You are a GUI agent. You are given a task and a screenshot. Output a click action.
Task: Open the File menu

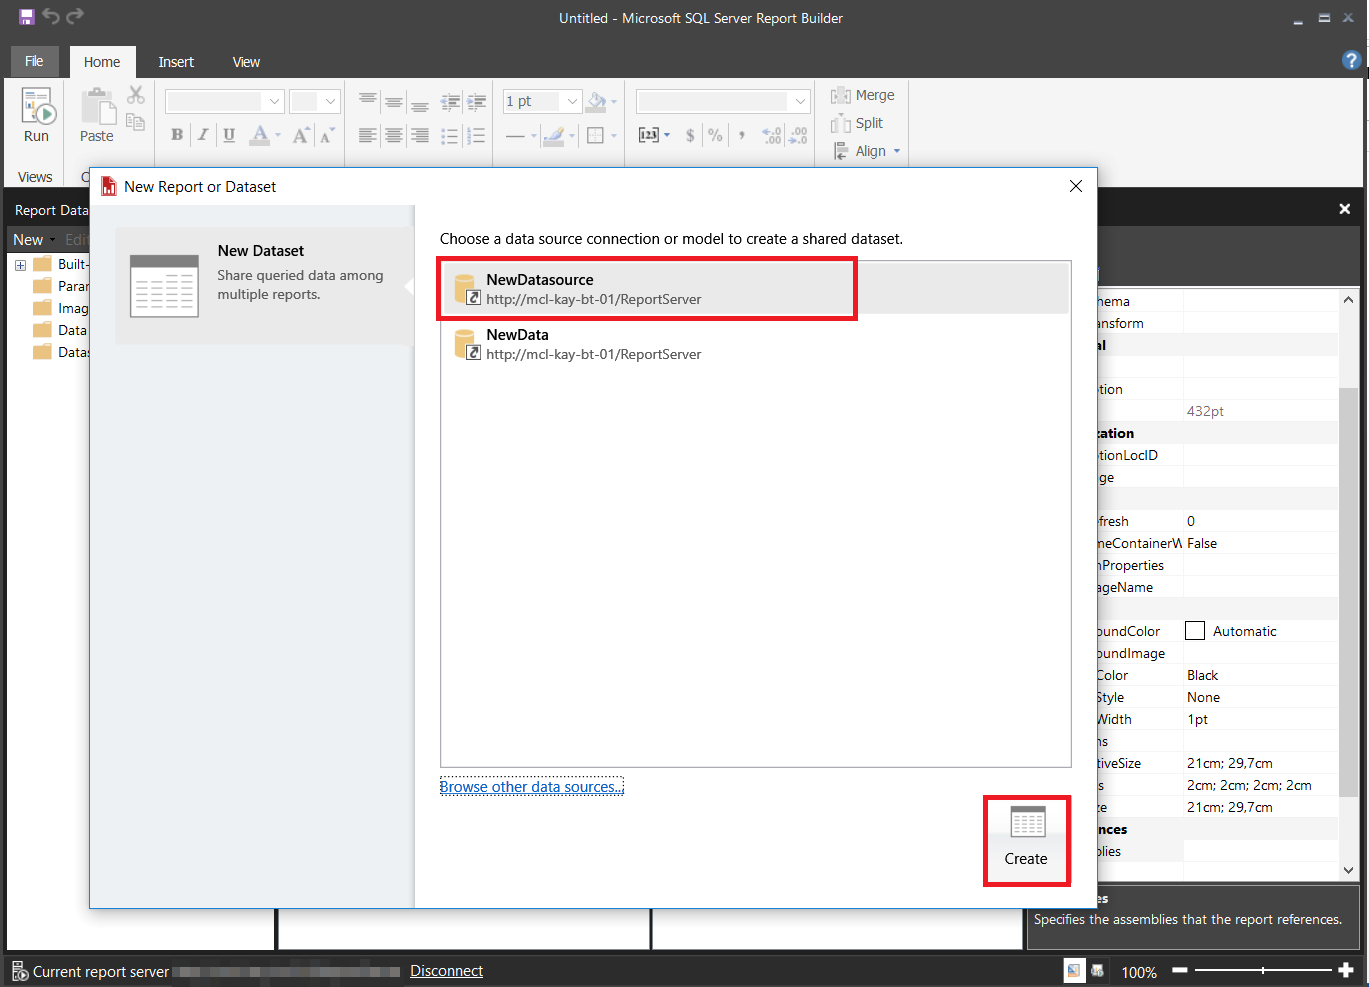35,61
